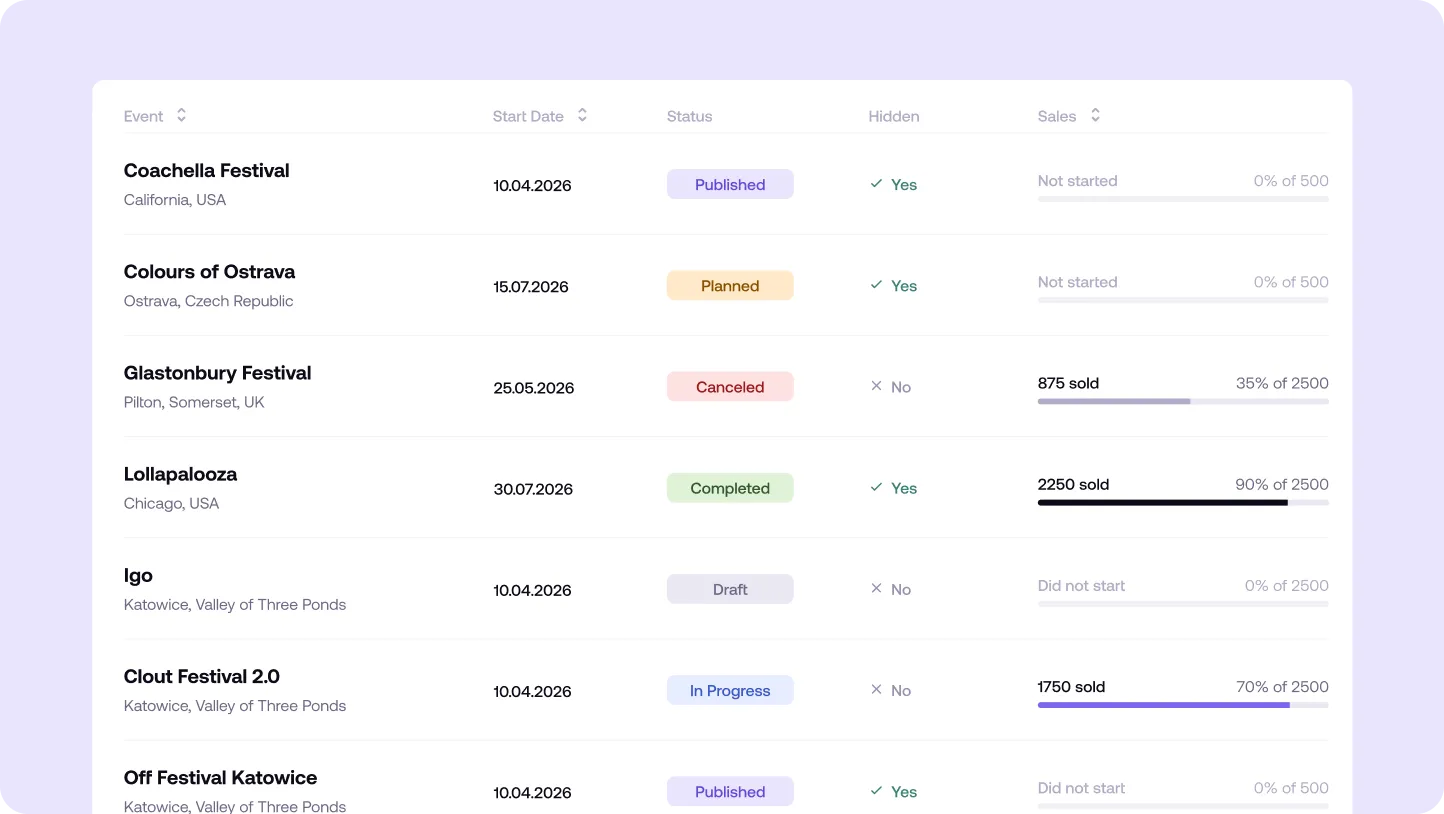
Task: Click the X icon in Igo's Hidden cell
Action: coord(875,589)
